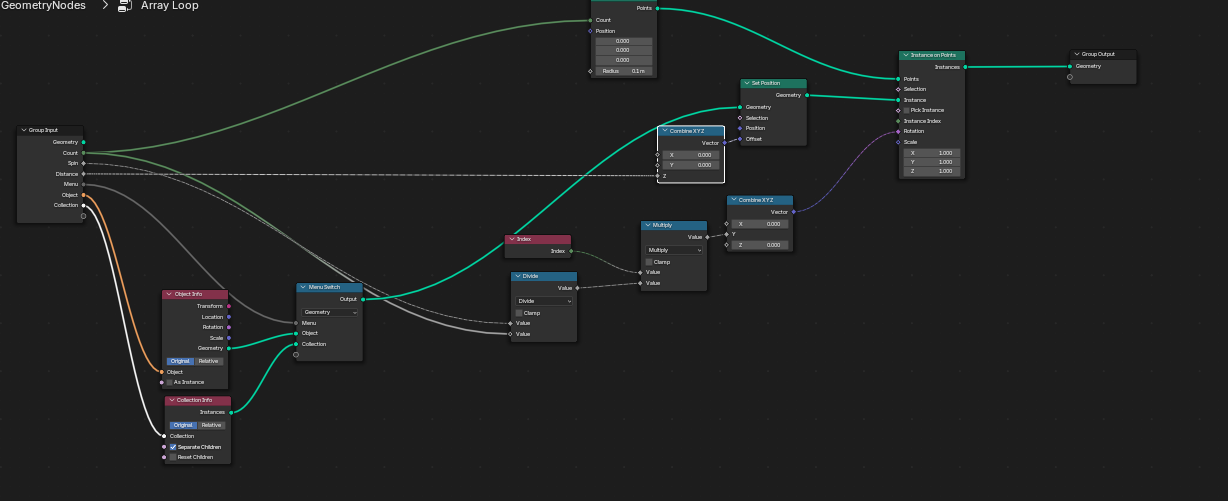The height and width of the screenshot is (501, 1228).
Task: Click the Geometry output socket on Group Input
Action: click(x=83, y=142)
